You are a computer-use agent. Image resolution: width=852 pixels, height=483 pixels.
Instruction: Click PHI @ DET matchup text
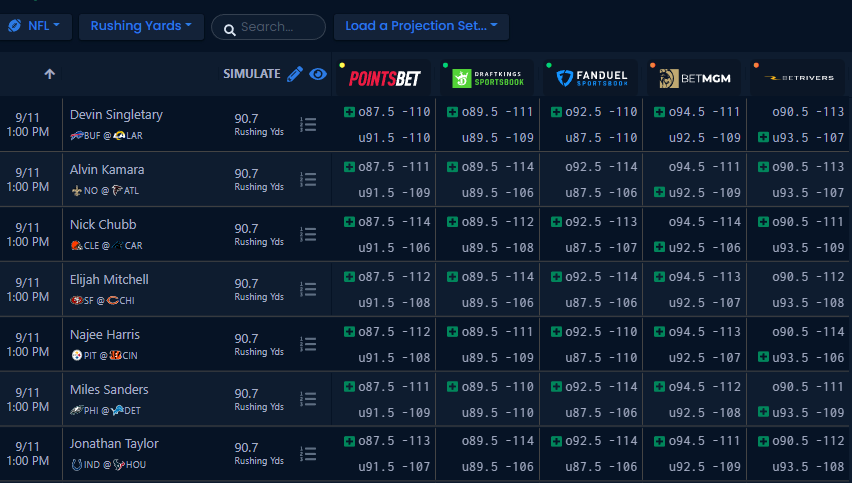pyautogui.click(x=105, y=411)
